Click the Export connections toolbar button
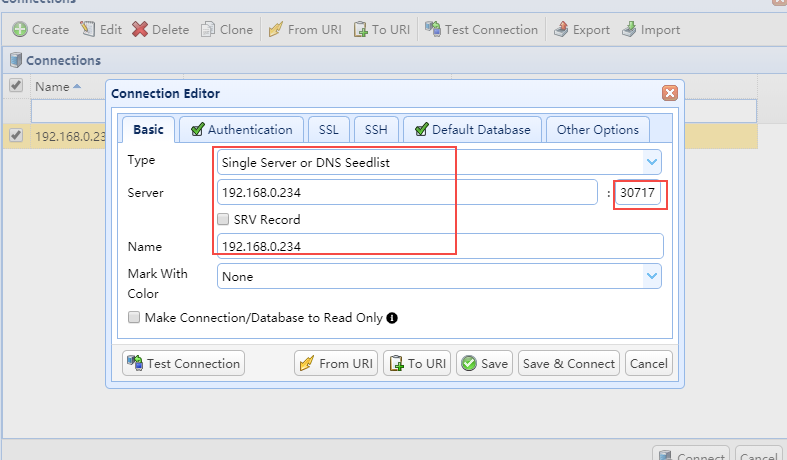 click(x=582, y=30)
